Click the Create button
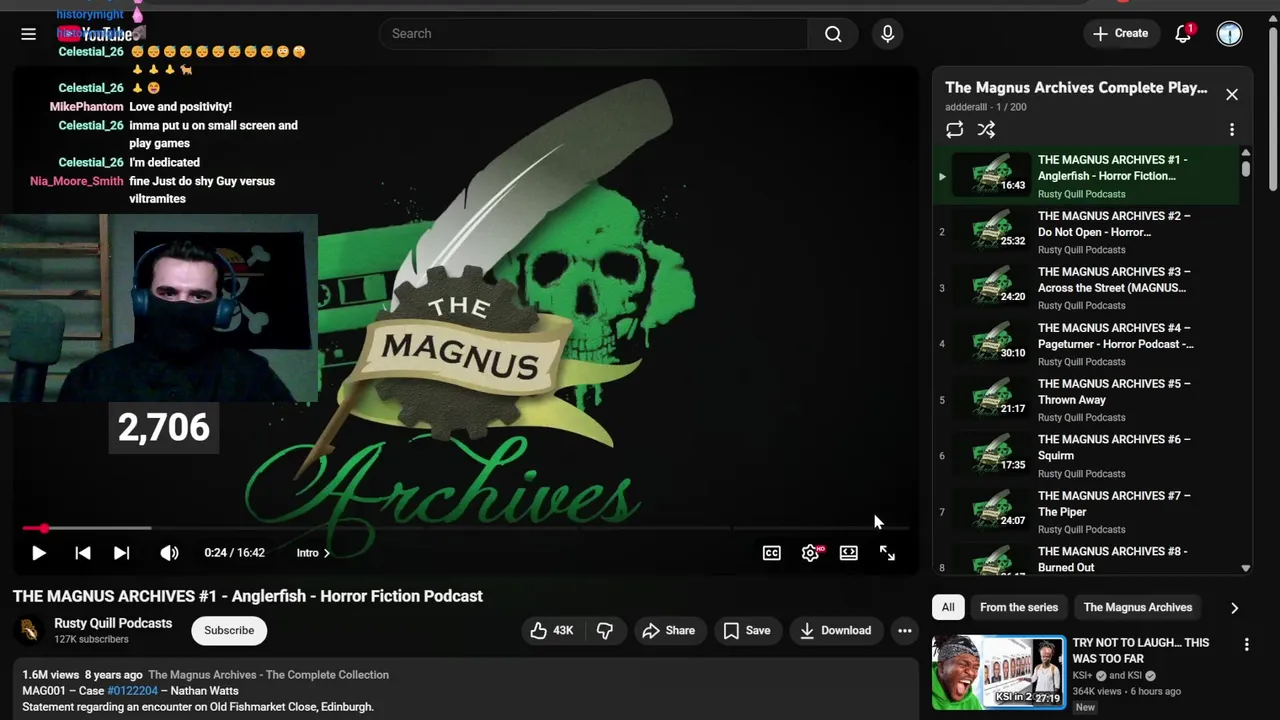1280x720 pixels. click(x=1120, y=34)
